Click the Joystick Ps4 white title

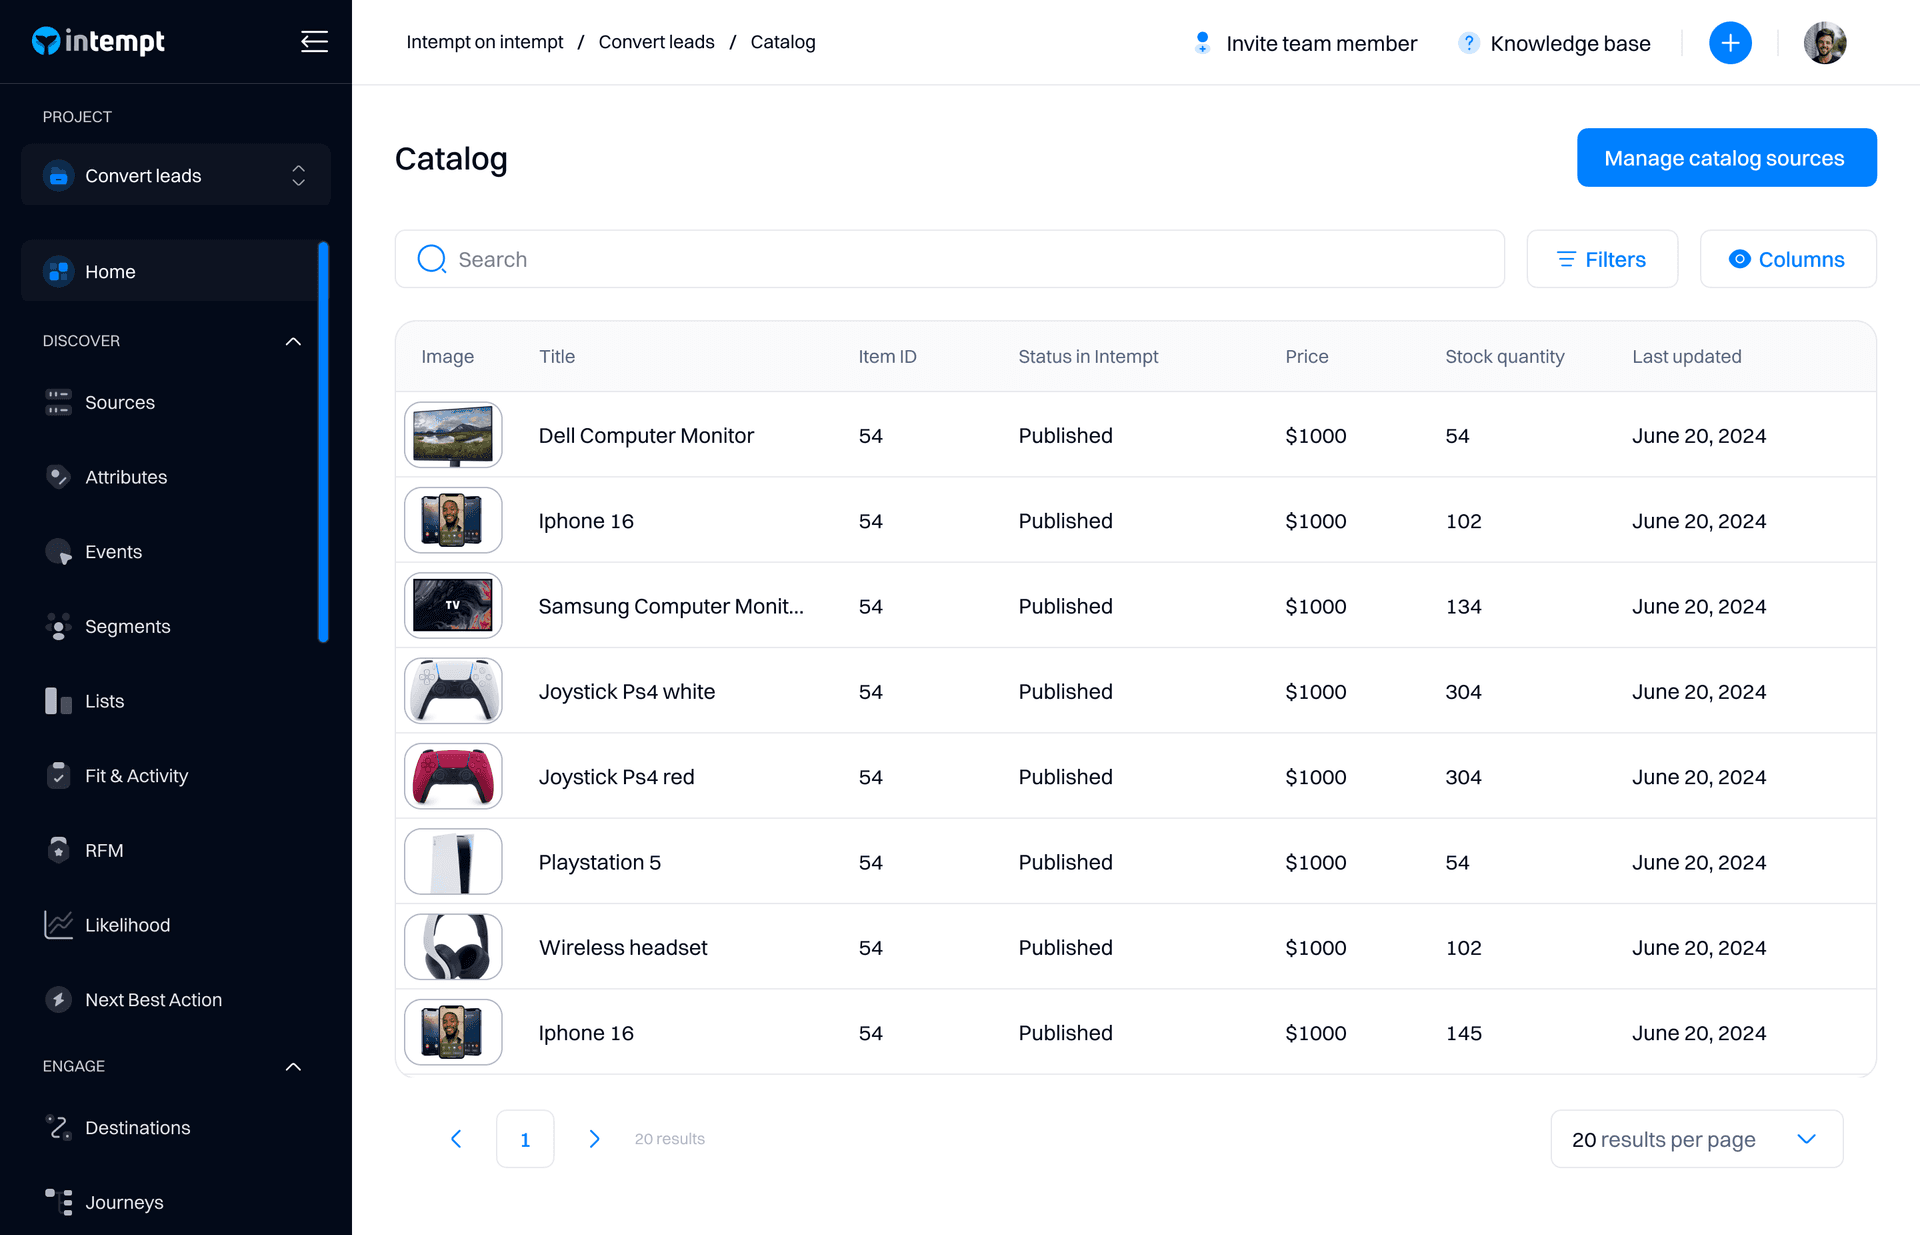(626, 691)
